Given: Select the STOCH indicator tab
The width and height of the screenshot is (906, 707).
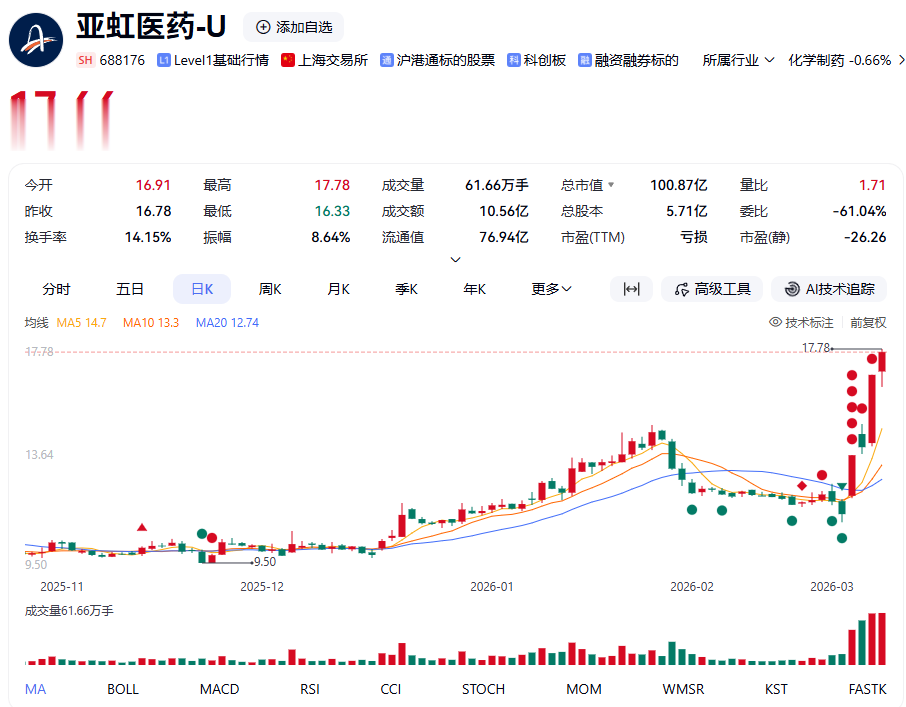Looking at the screenshot, I should [x=483, y=689].
